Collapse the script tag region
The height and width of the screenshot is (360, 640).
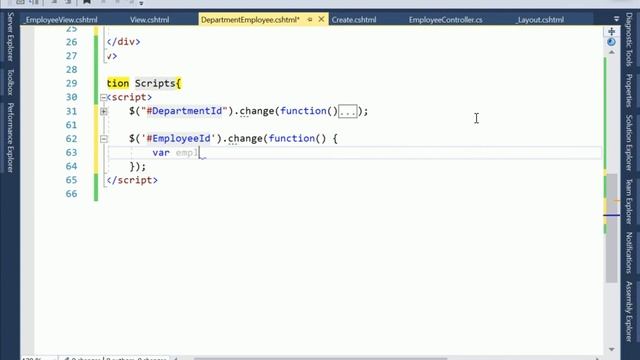(x=103, y=97)
